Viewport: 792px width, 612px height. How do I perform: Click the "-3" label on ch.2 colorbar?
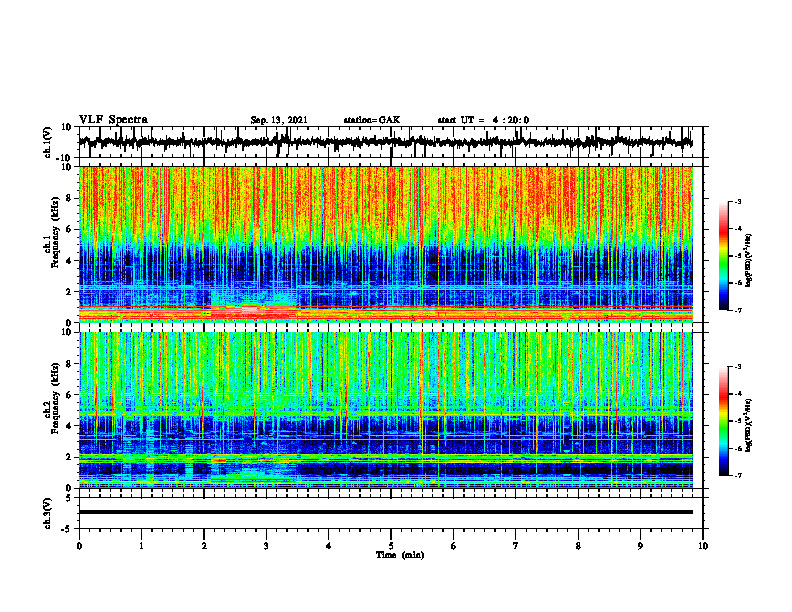tap(738, 367)
